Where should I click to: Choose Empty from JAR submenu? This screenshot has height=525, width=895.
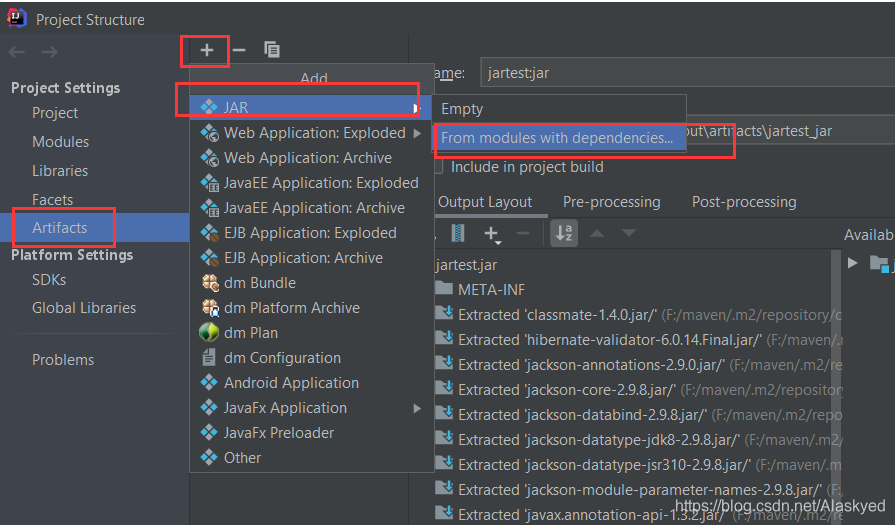click(x=559, y=109)
